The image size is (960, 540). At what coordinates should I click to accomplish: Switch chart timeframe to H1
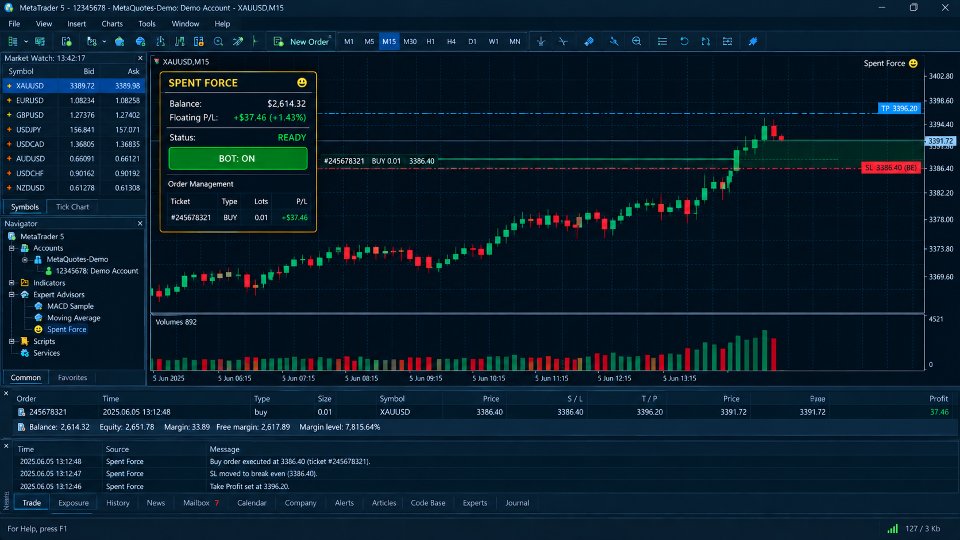coord(430,42)
